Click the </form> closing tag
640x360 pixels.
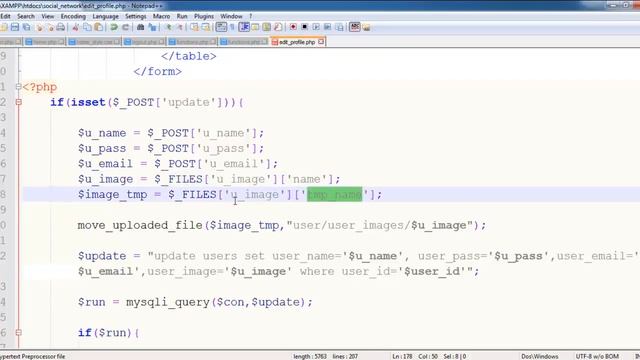tap(158, 71)
